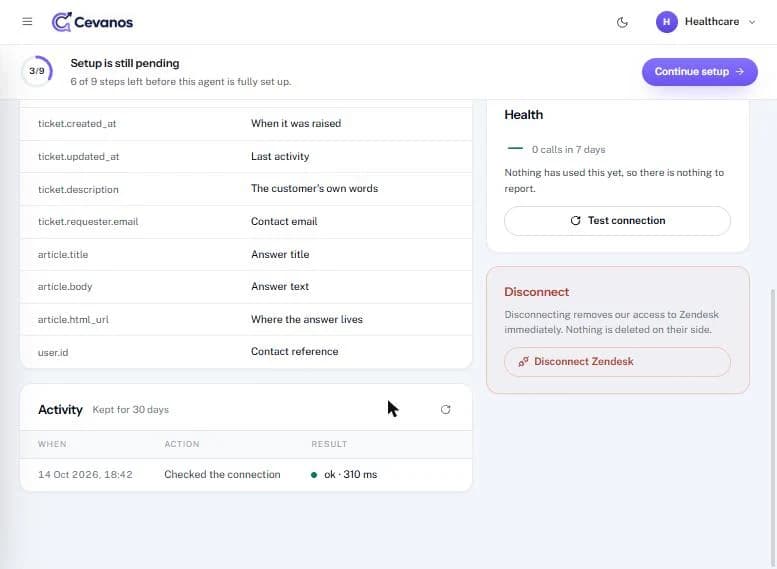Select ticket.description field
This screenshot has height=569, width=777.
click(x=78, y=189)
